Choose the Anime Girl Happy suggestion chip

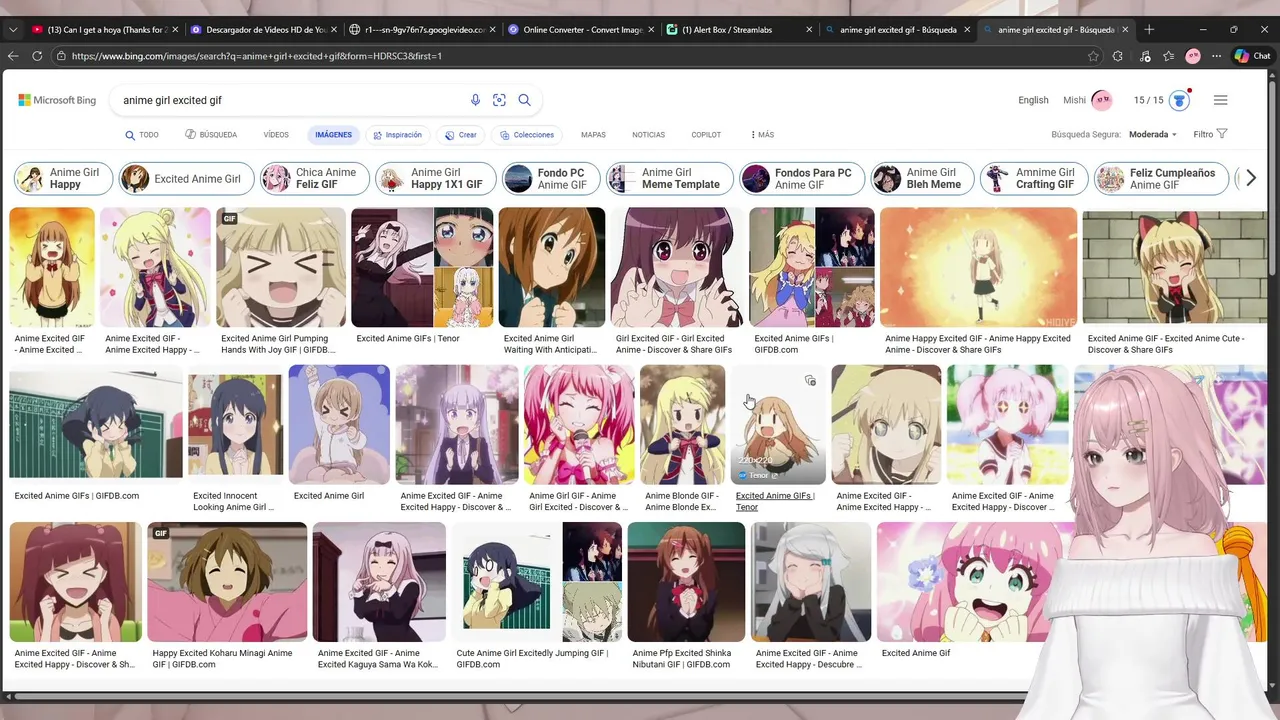[63, 179]
